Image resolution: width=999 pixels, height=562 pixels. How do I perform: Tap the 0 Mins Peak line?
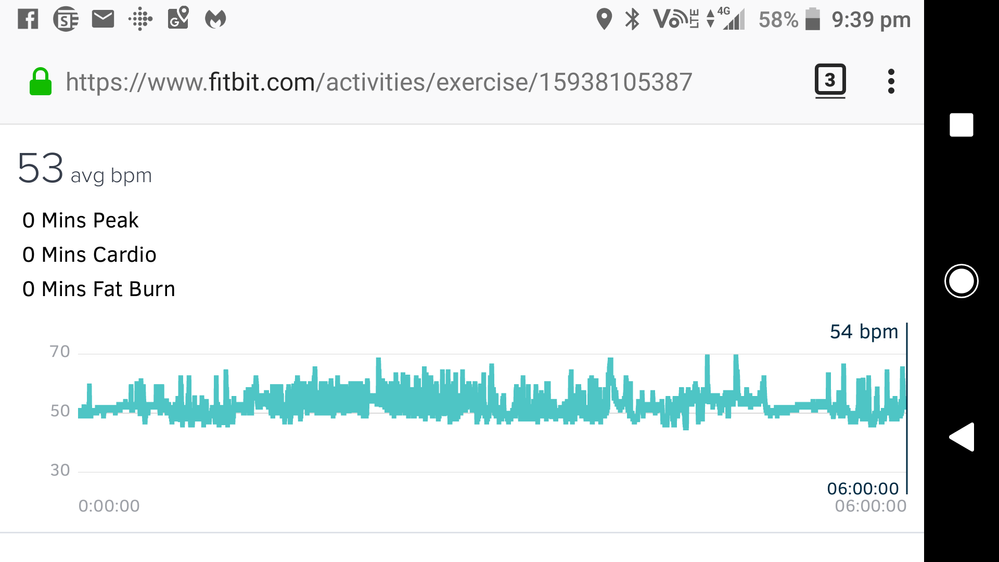pos(80,220)
